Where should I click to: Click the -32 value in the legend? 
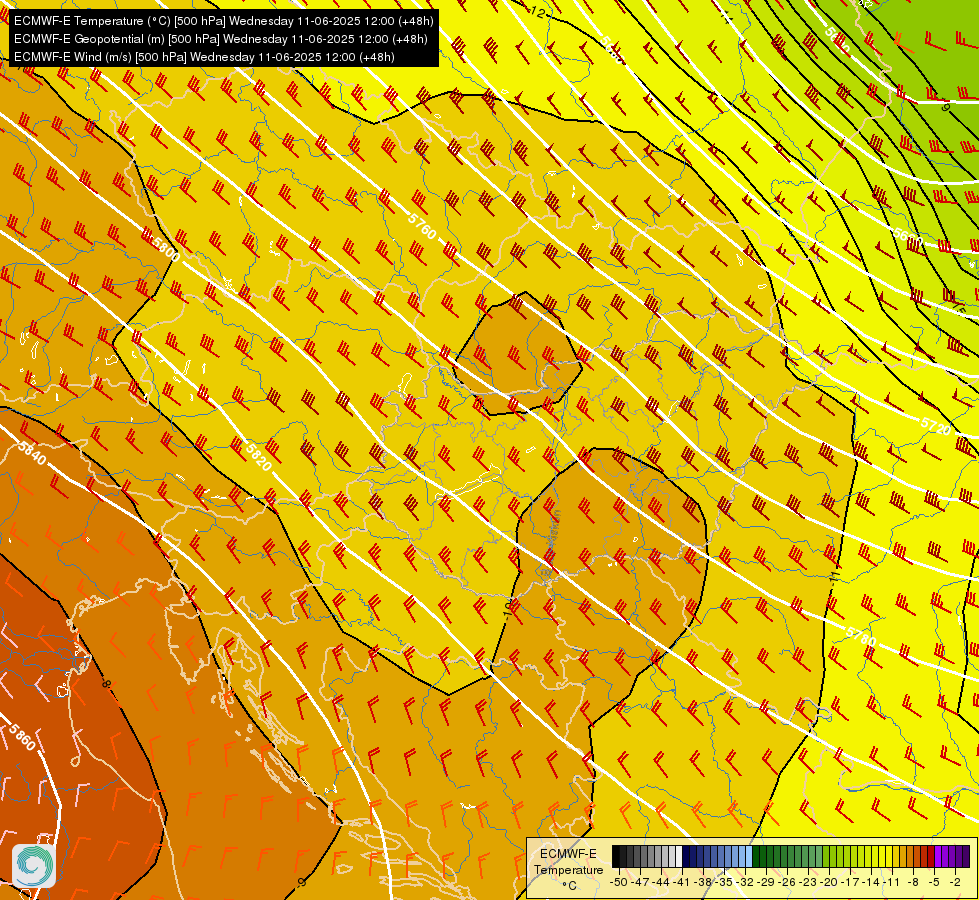pos(745,882)
